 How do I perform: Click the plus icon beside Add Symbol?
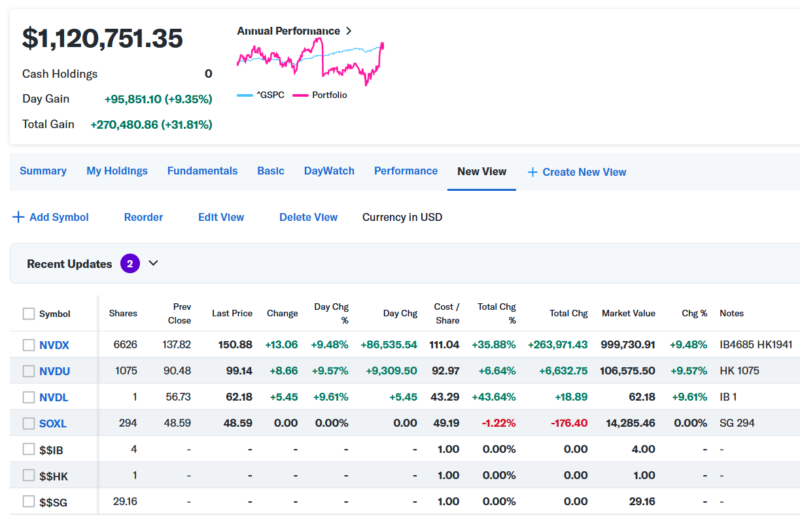18,217
